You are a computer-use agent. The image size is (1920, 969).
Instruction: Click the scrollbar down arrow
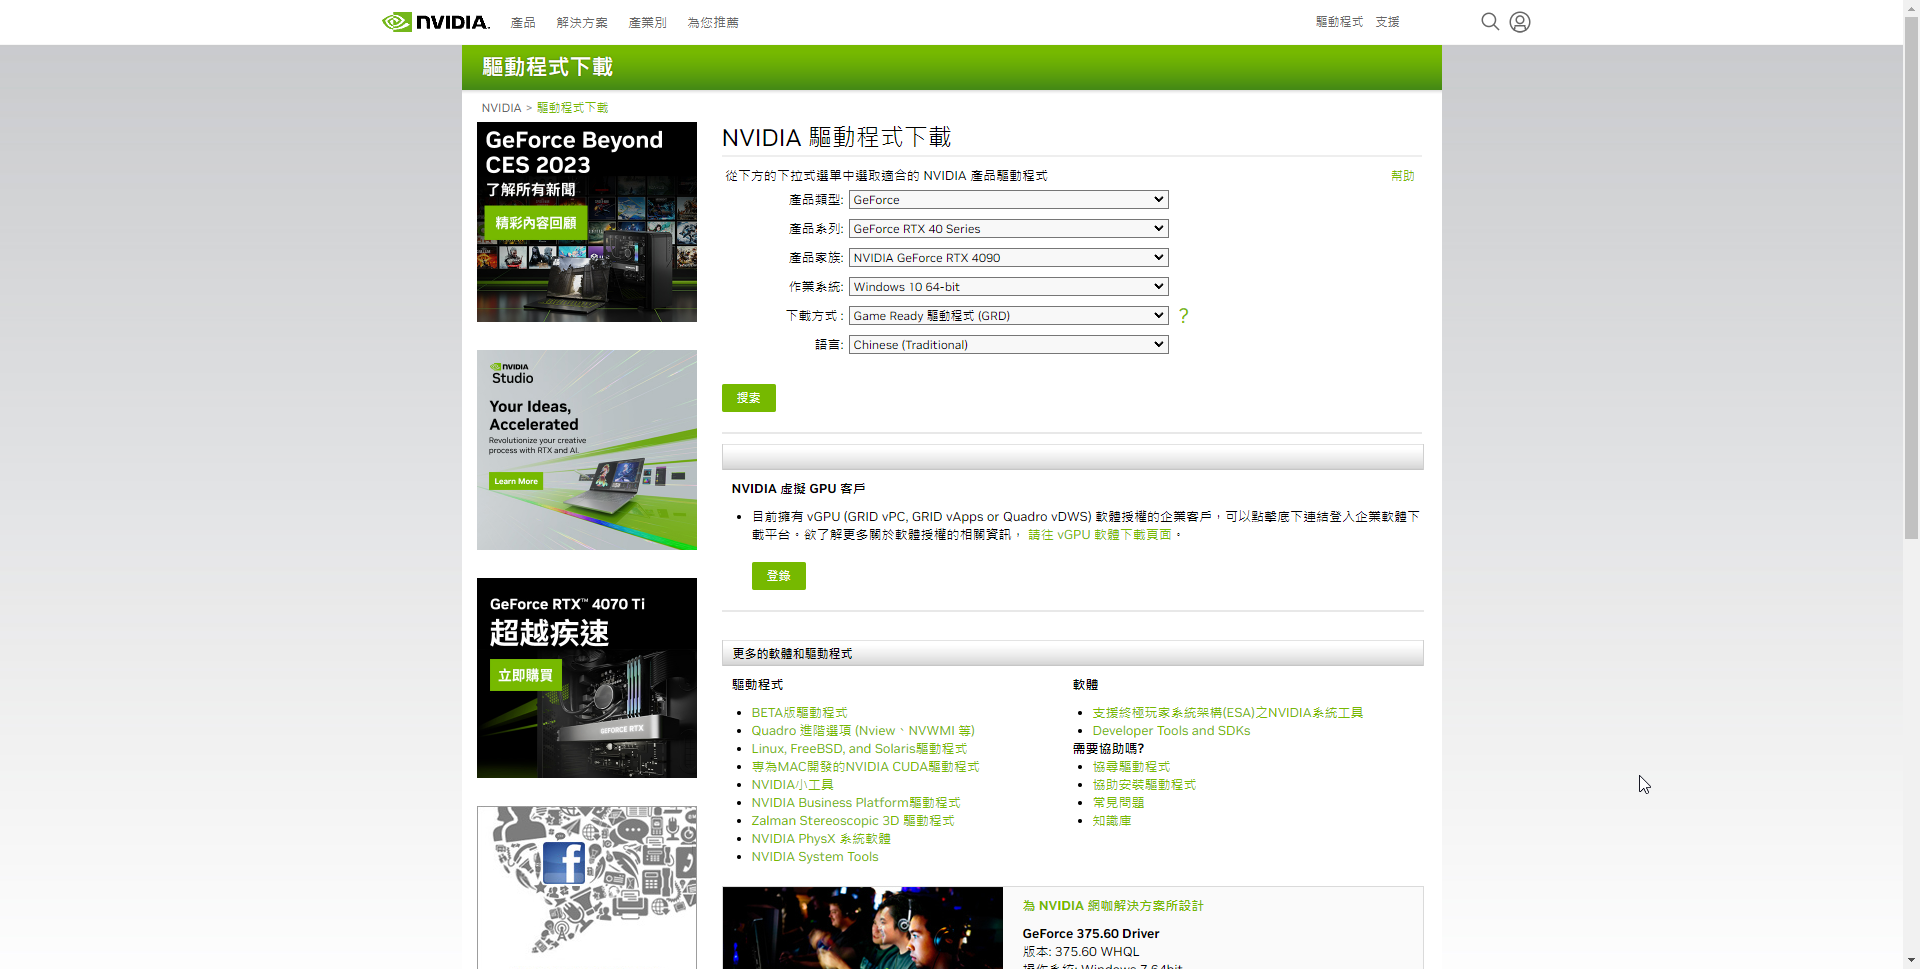coord(1911,961)
